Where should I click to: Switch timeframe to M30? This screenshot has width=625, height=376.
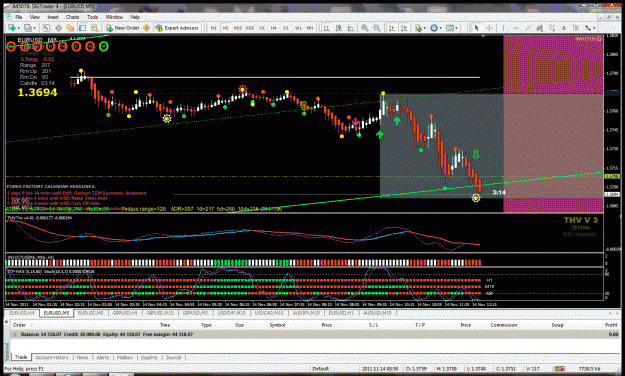(250, 28)
